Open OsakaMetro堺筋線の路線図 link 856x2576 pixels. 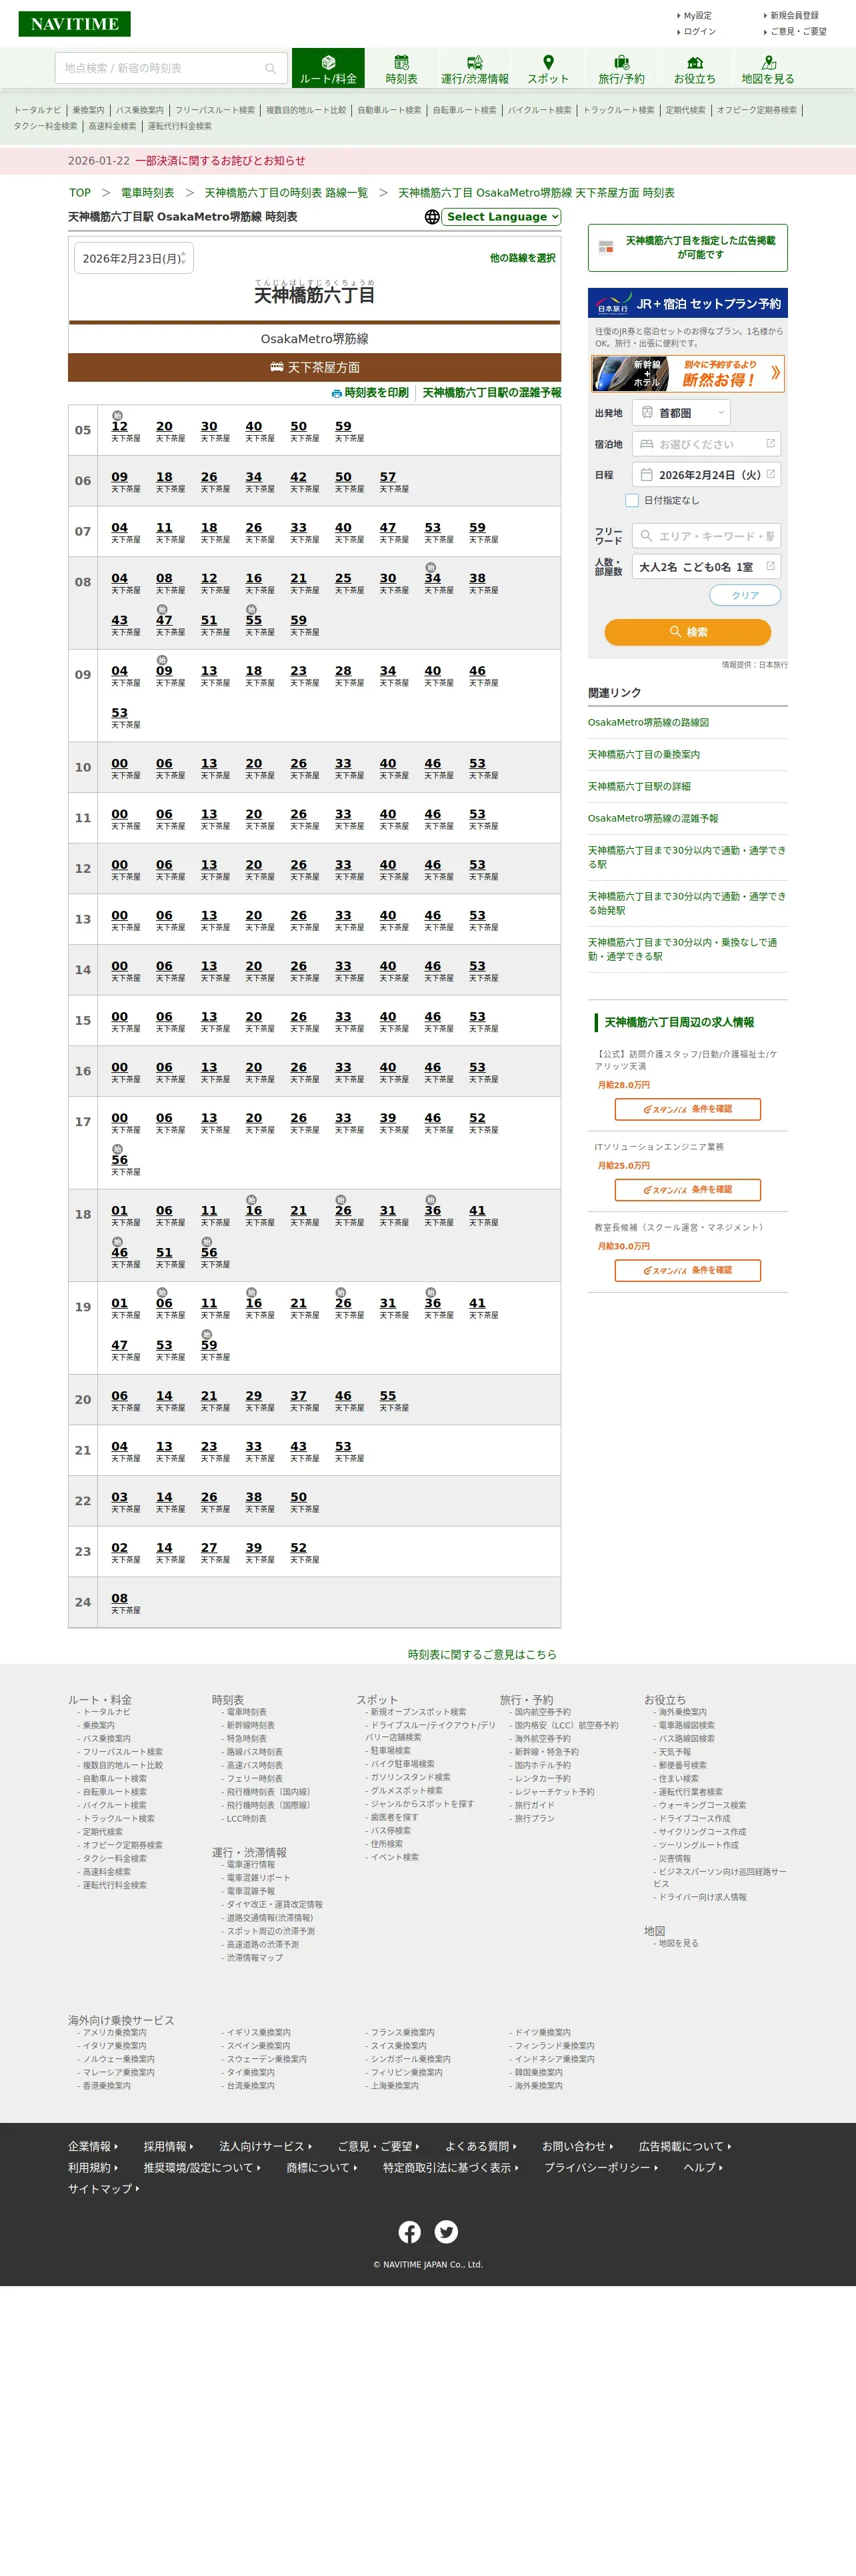point(648,722)
